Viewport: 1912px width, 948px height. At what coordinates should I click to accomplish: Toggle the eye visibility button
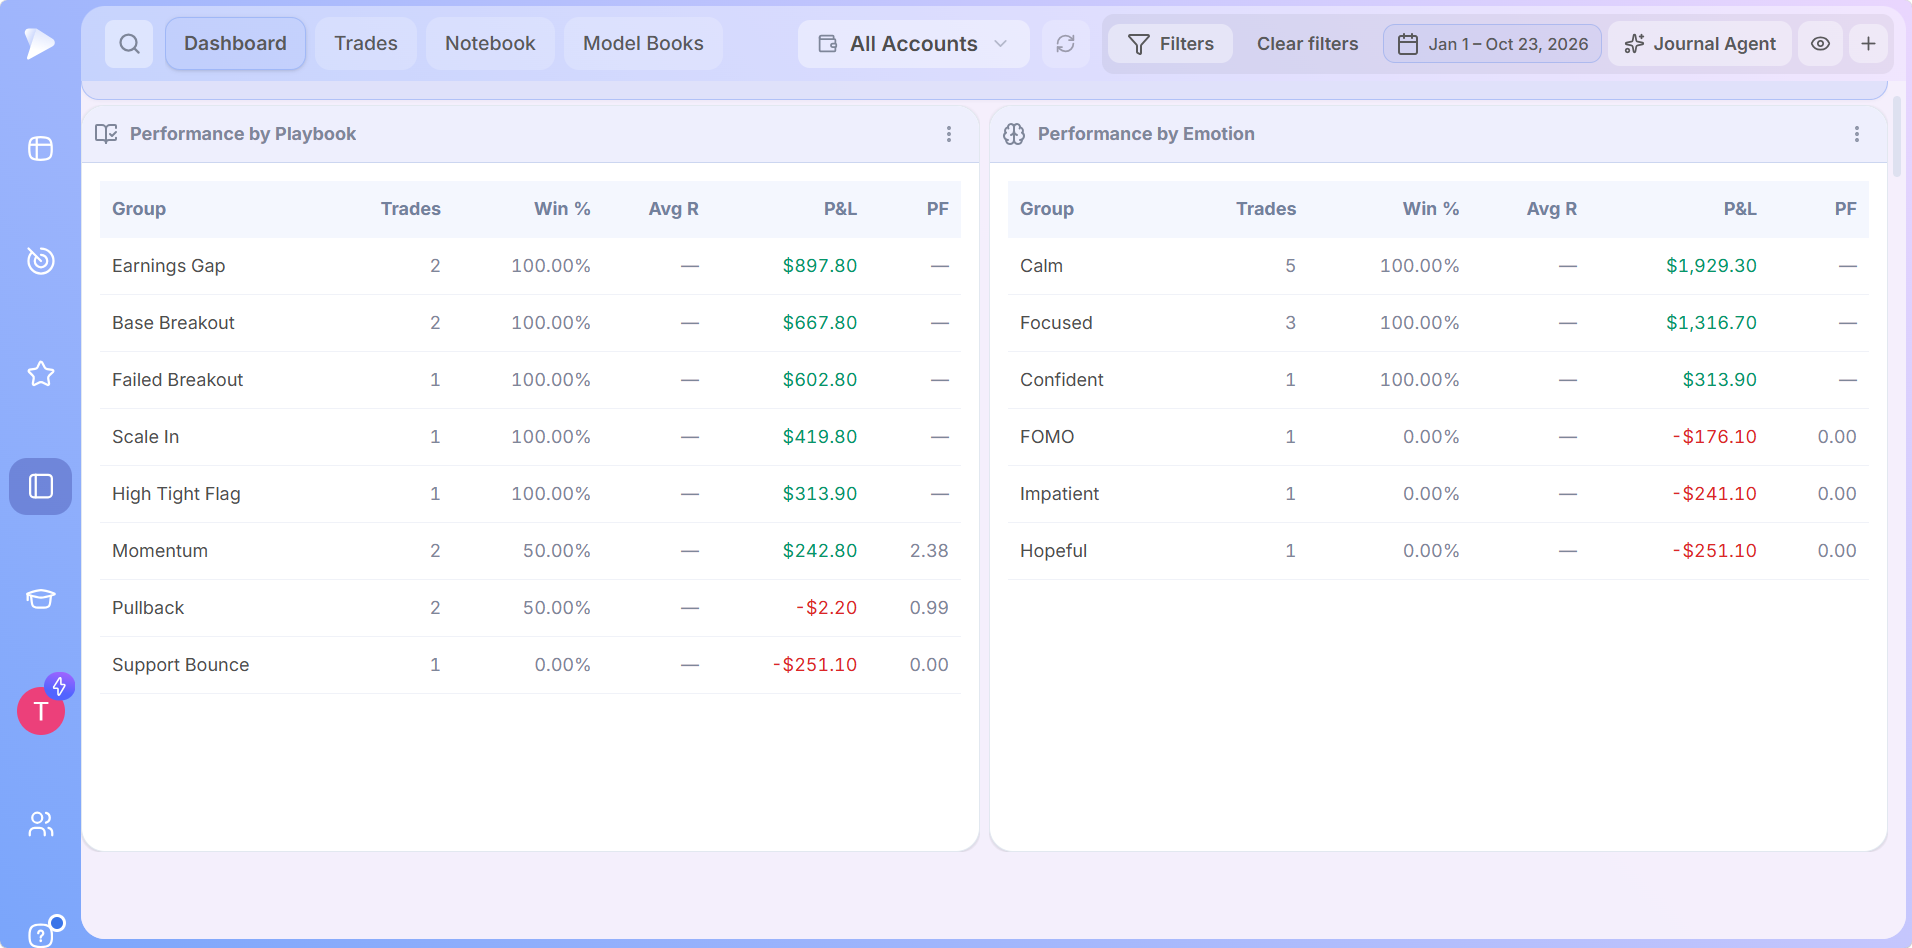pos(1820,44)
